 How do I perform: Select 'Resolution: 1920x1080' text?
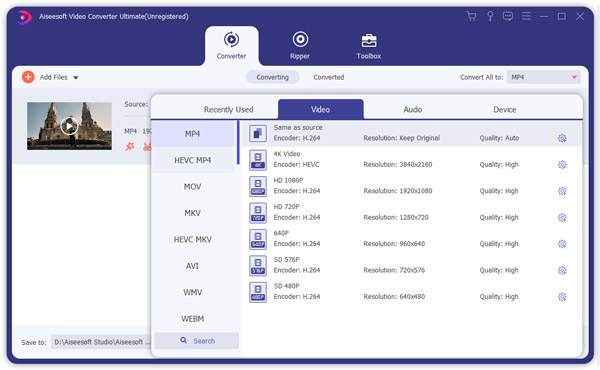coord(398,191)
